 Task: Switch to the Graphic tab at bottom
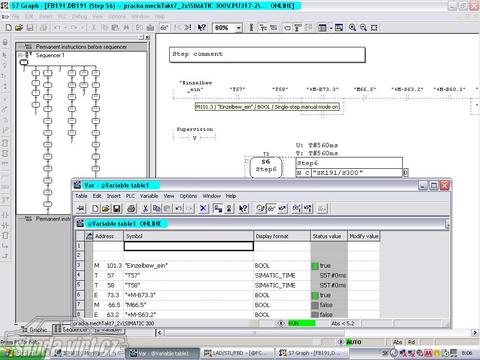pyautogui.click(x=35, y=330)
